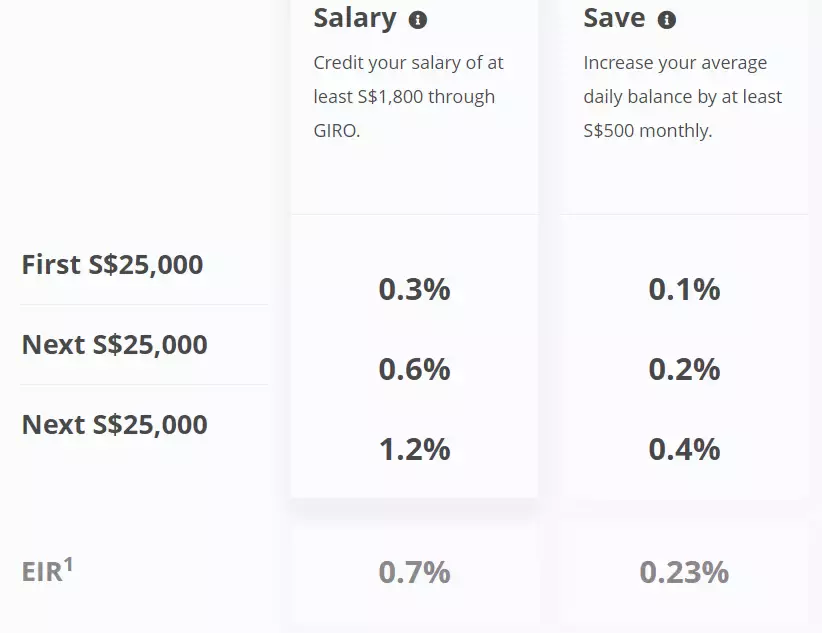Open the EIR footnote superscript 1

69,564
